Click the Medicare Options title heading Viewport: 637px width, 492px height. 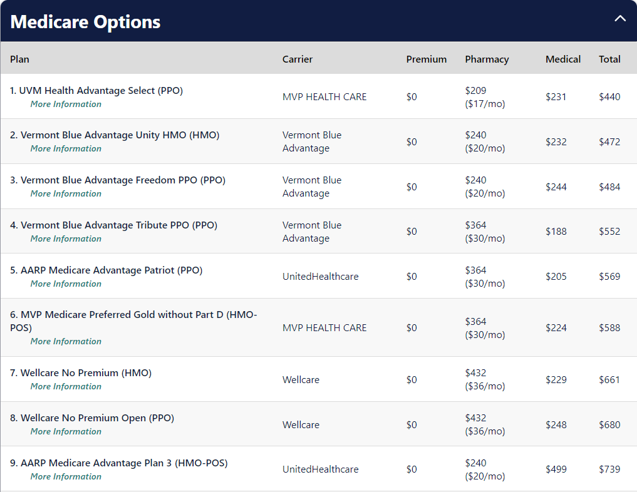click(85, 21)
